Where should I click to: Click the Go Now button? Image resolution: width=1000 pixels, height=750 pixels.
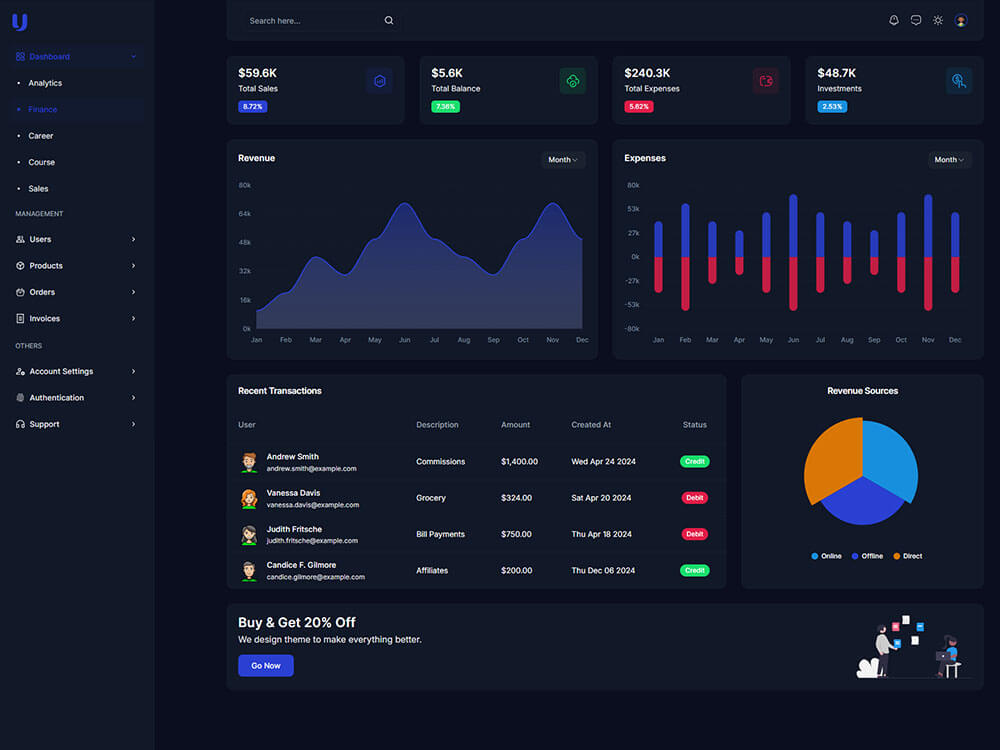pyautogui.click(x=266, y=665)
